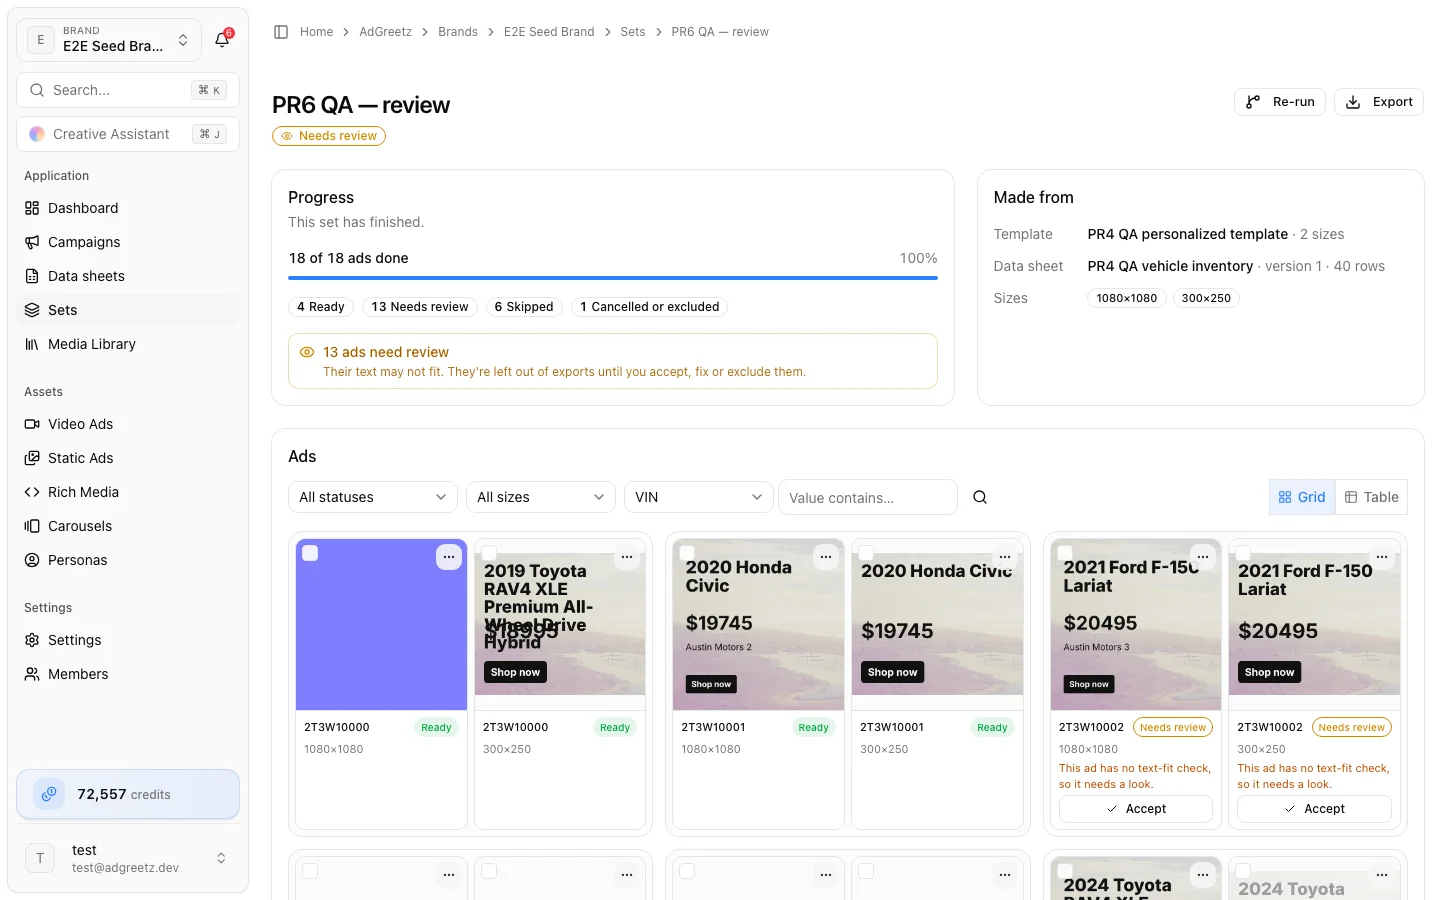Screen dimensions: 1440x900
Task: Open the notifications bell
Action: [222, 40]
